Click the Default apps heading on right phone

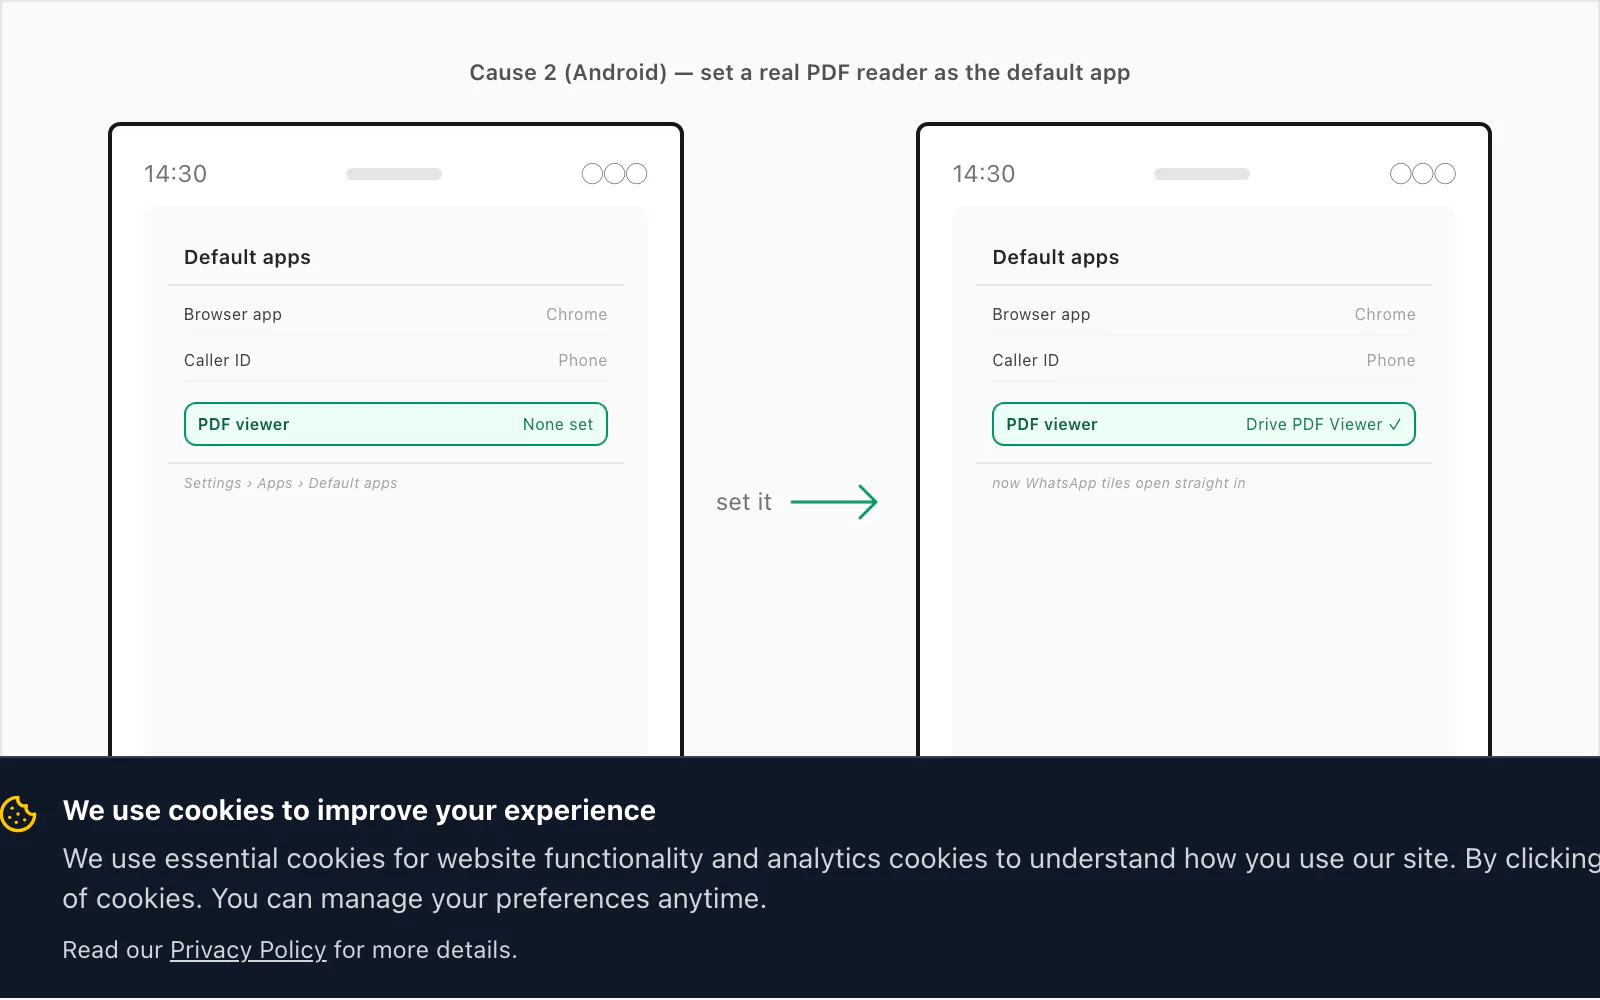tap(1056, 257)
